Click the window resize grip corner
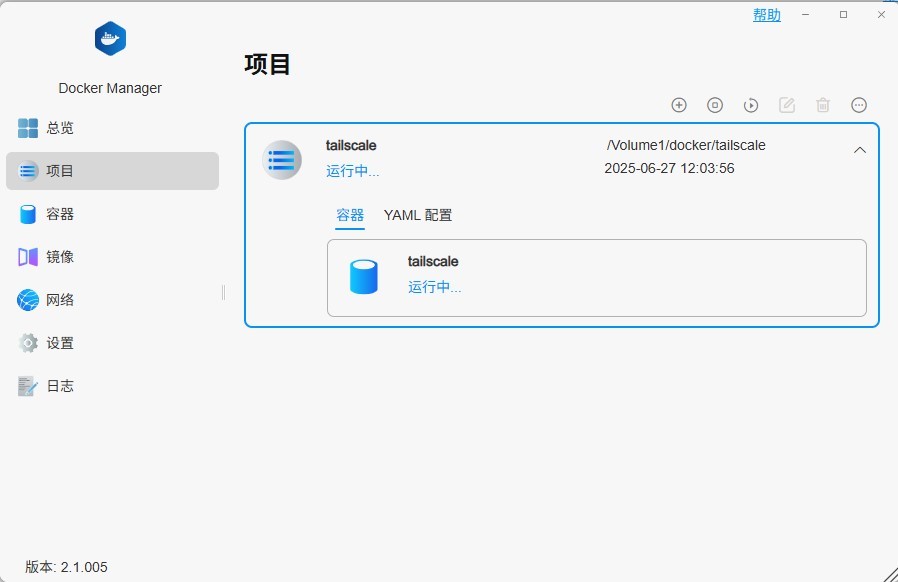 (891, 575)
